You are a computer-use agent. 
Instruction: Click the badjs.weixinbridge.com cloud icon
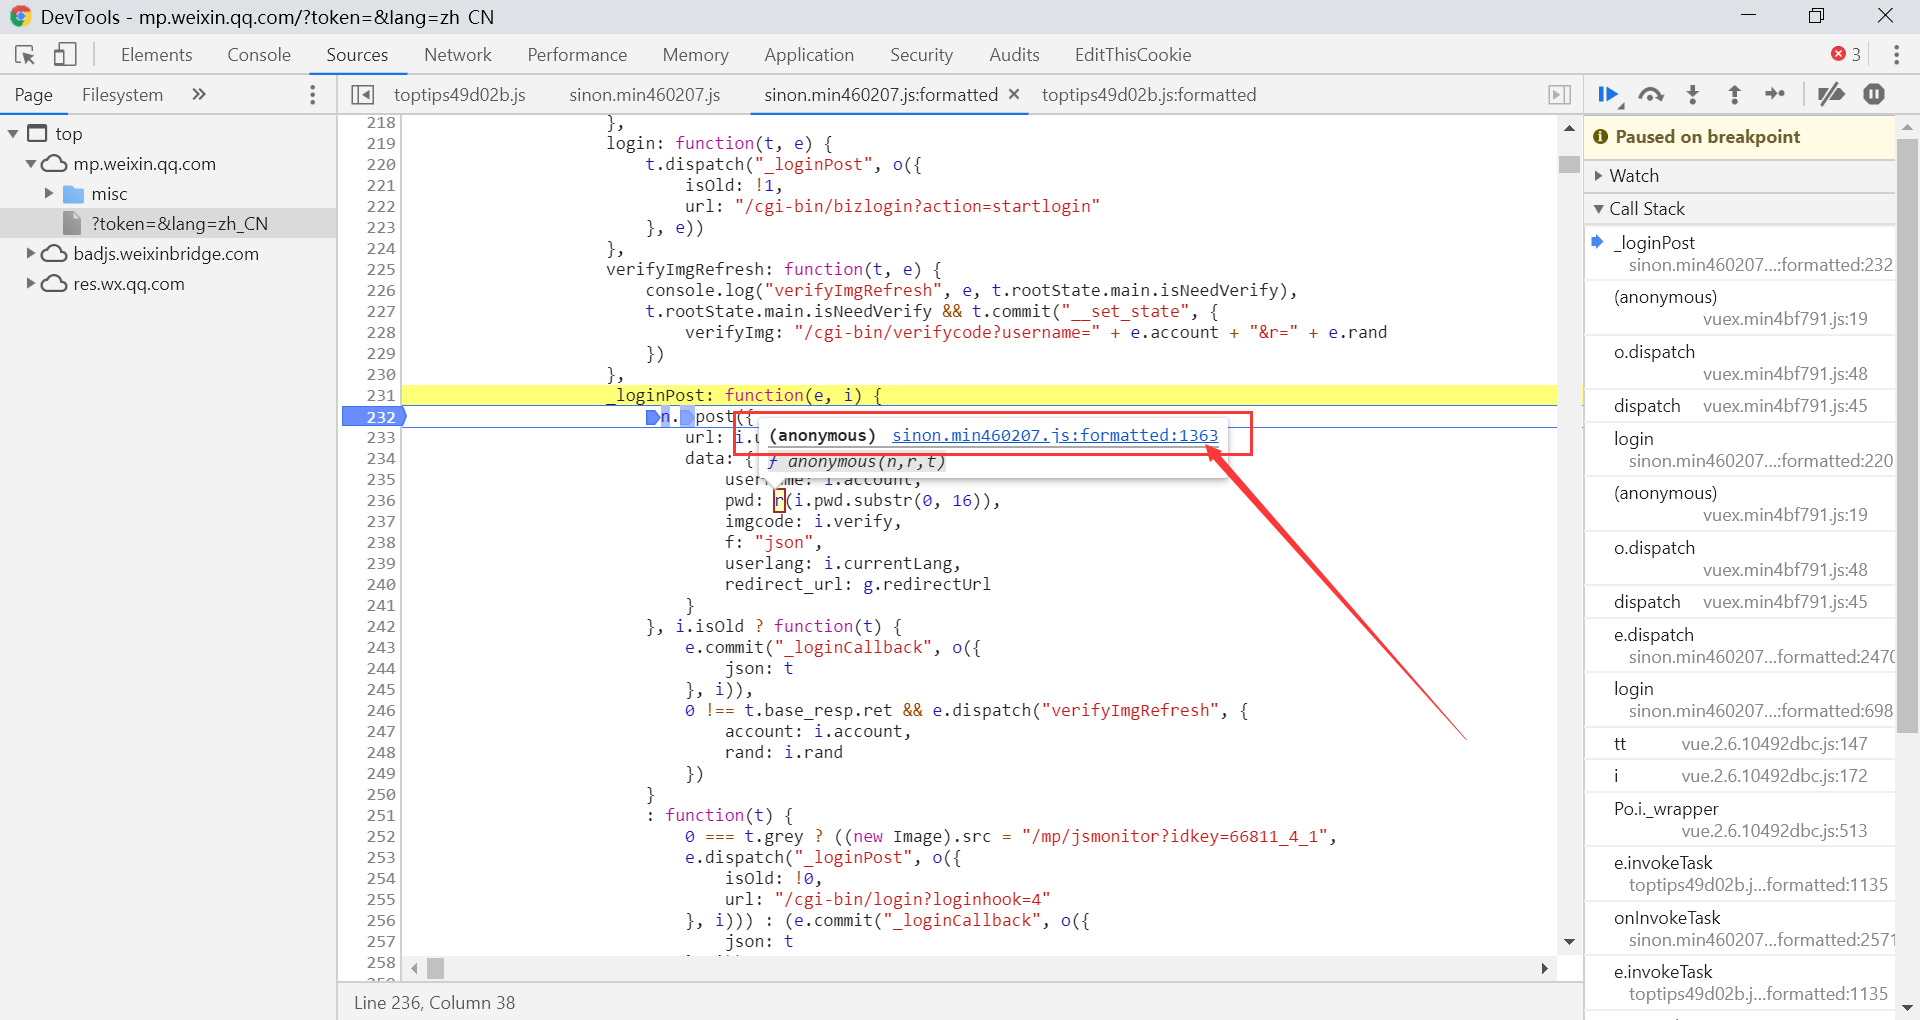click(54, 254)
